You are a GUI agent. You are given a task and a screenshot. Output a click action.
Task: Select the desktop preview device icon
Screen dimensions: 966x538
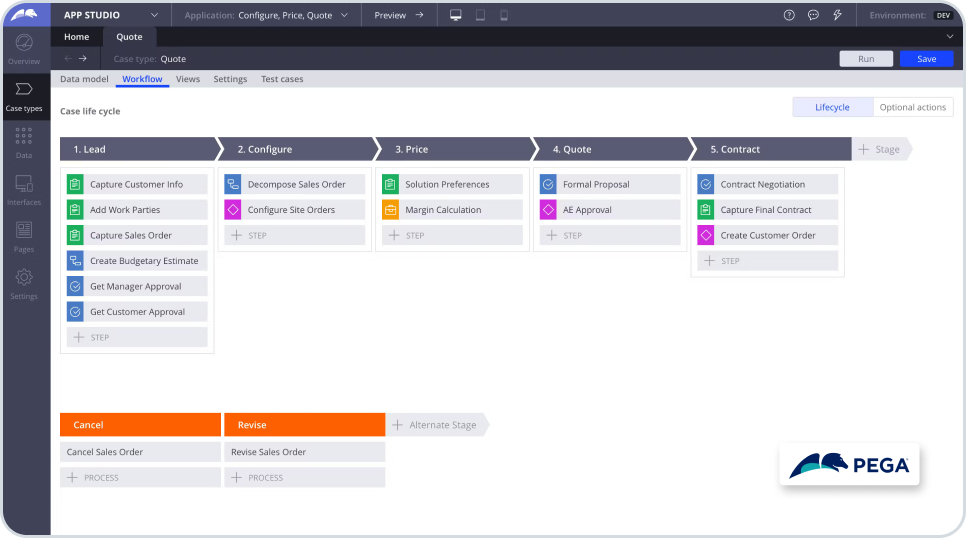point(455,15)
